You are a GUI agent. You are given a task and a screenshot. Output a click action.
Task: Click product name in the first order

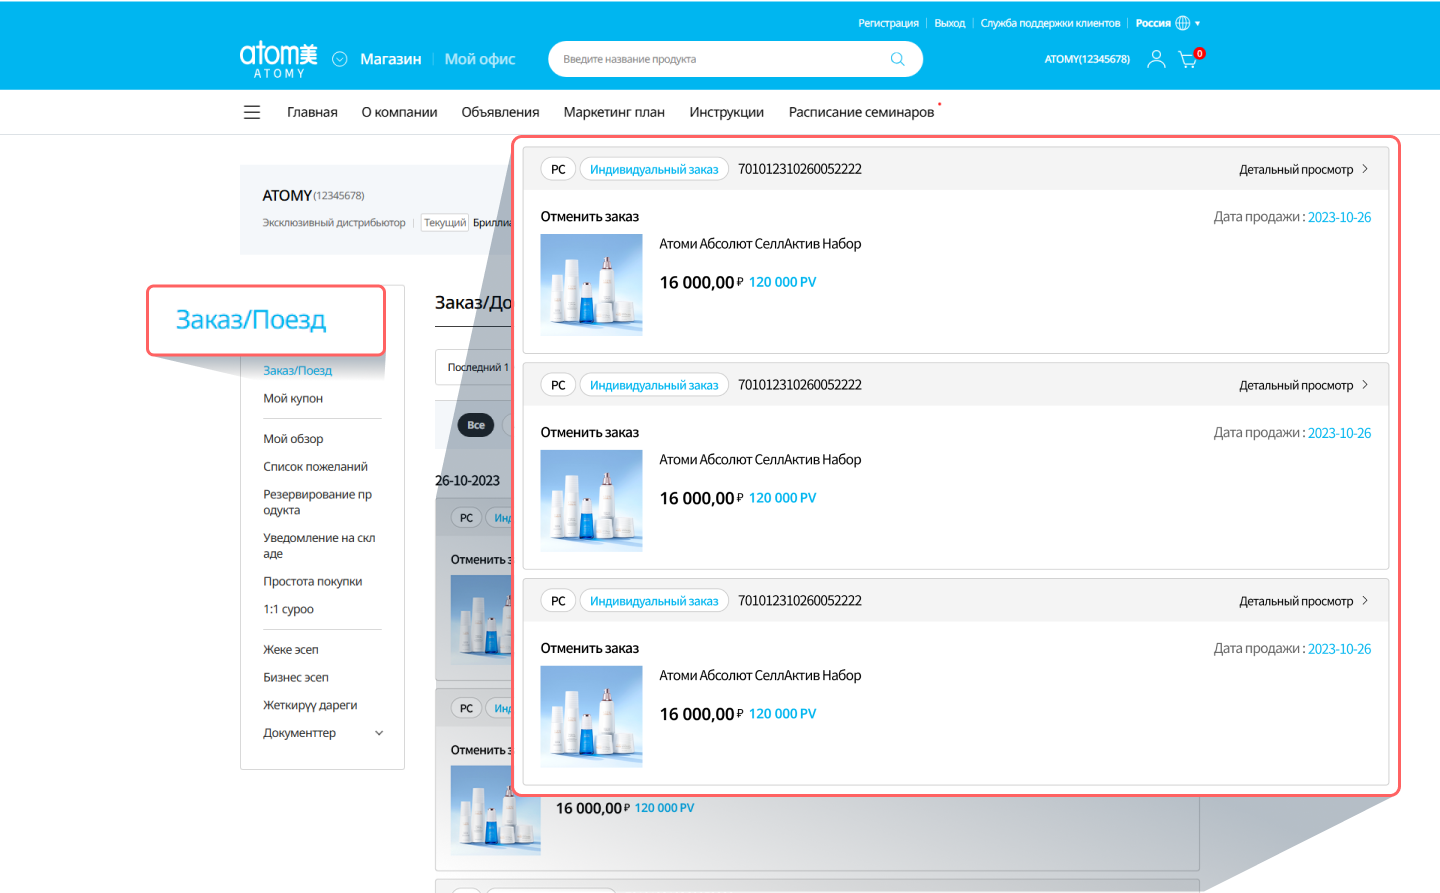pos(760,243)
